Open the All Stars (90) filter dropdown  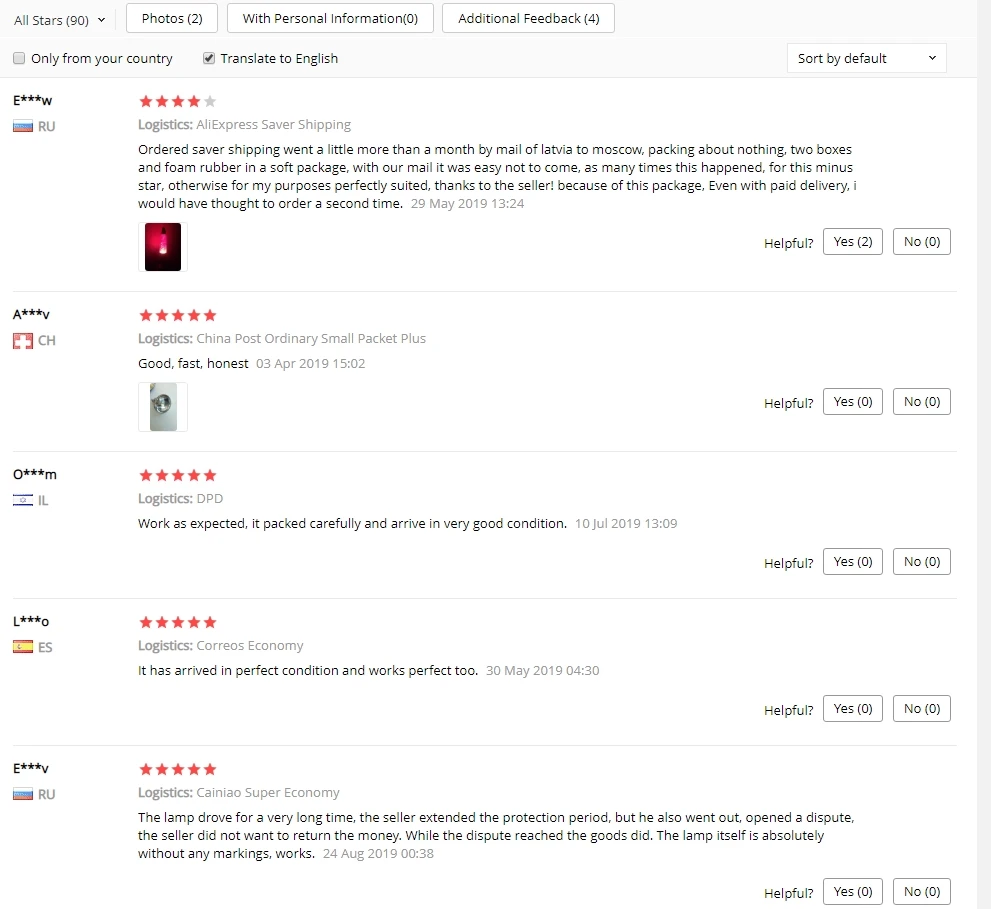59,20
